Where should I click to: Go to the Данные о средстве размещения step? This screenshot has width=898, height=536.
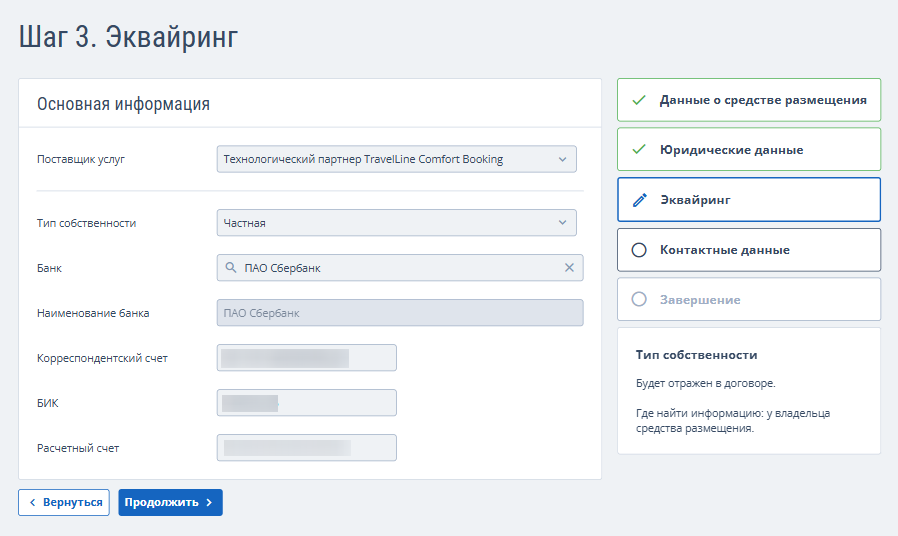point(762,100)
